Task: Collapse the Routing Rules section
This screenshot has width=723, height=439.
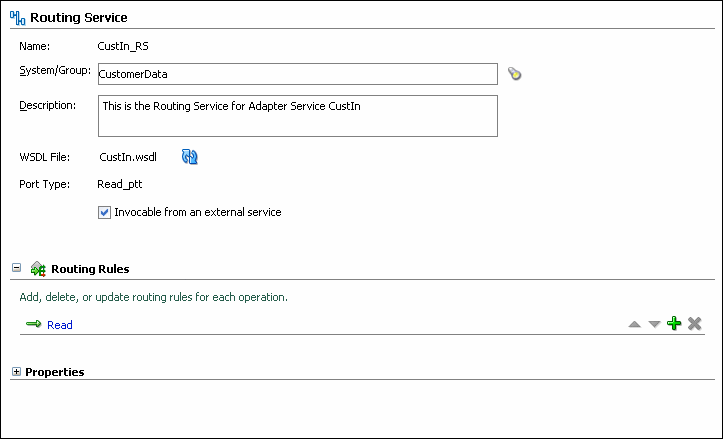Action: (x=17, y=267)
